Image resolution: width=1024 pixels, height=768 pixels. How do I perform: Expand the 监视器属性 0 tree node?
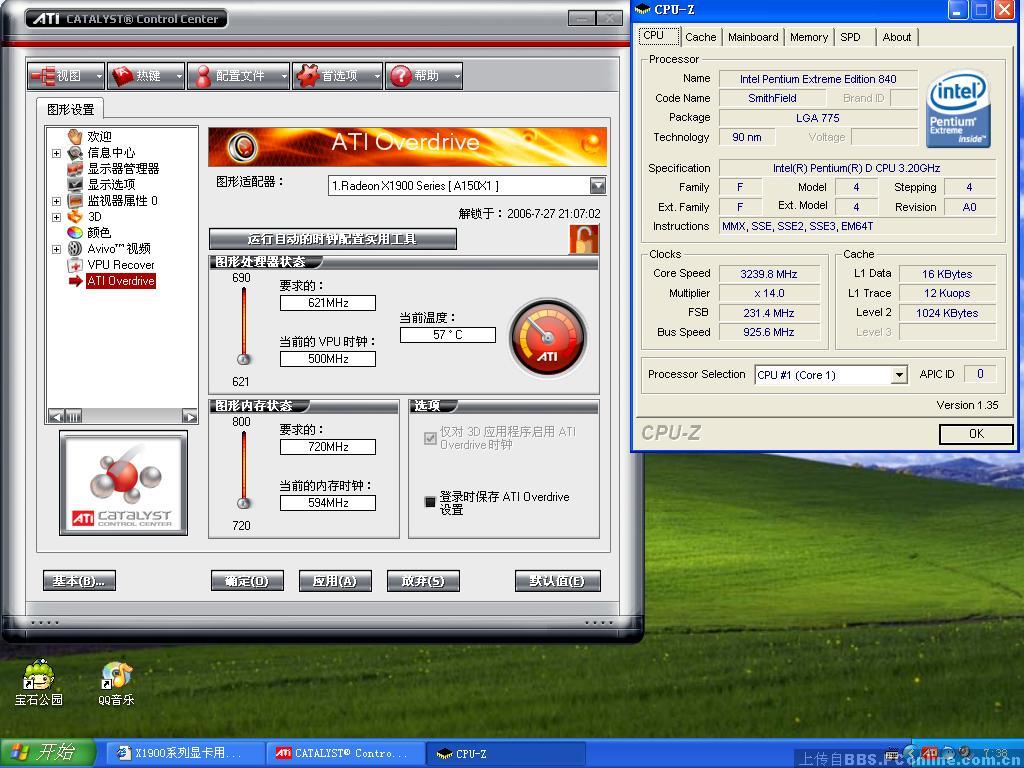(x=57, y=201)
